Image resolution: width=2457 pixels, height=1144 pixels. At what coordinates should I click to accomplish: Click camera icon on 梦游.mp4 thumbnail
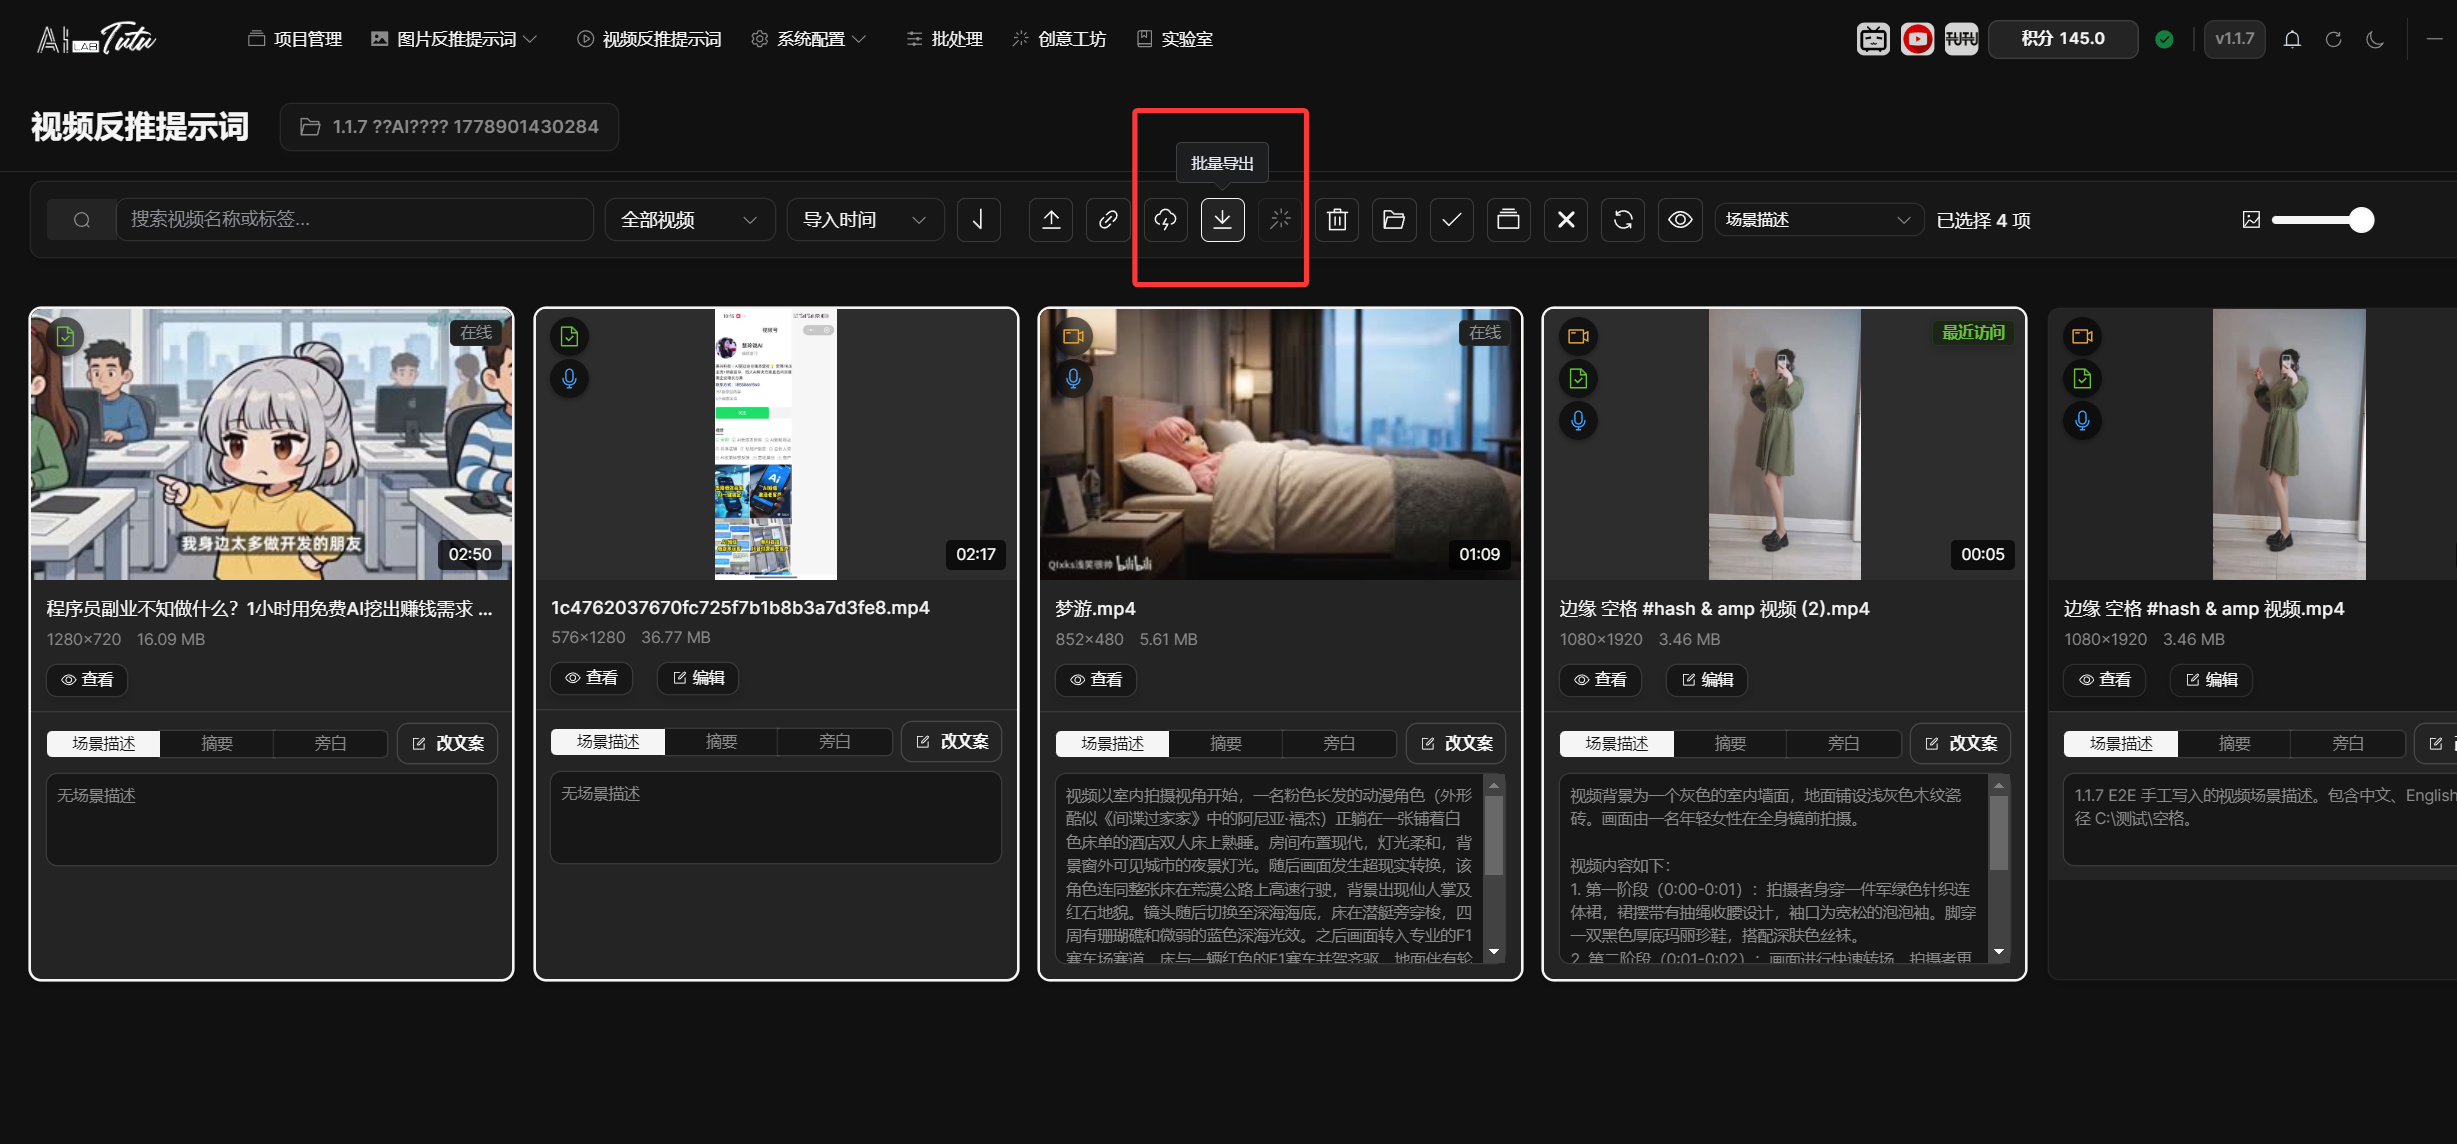pos(1073,337)
